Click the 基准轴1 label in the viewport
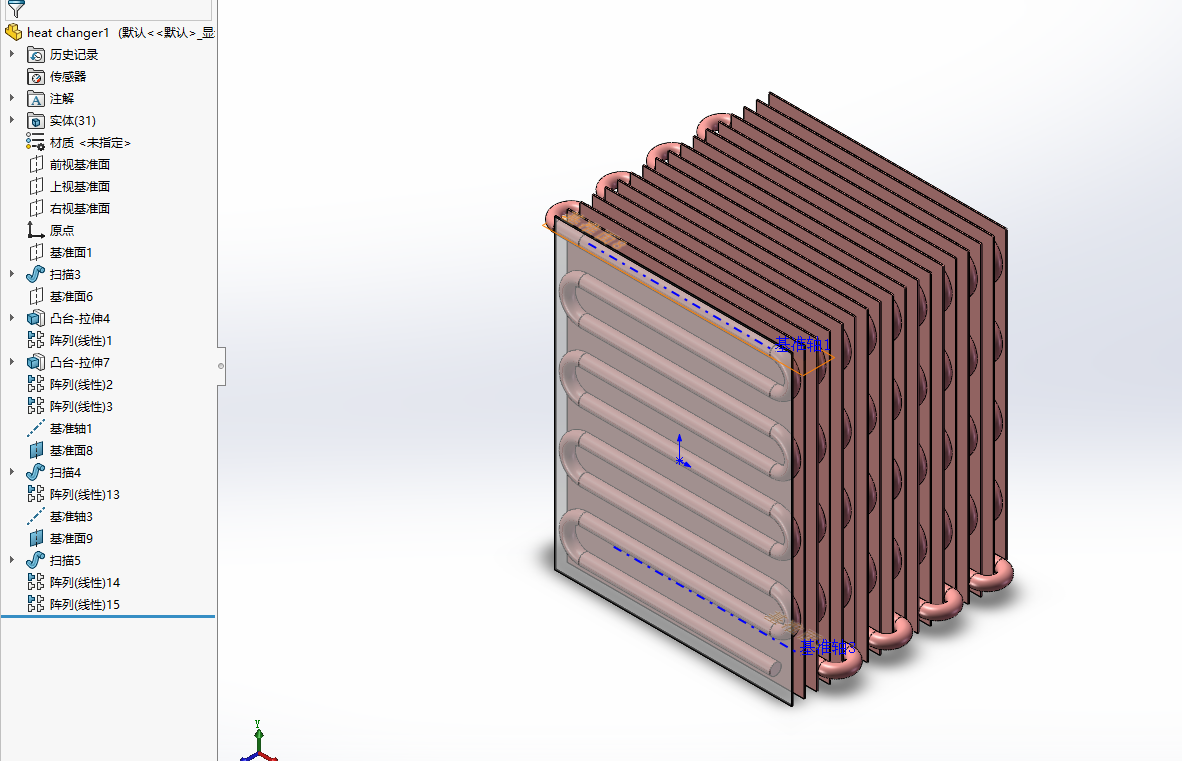 tap(804, 344)
